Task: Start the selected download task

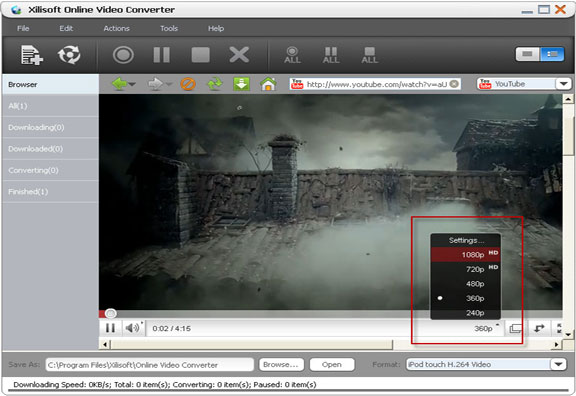Action: (123, 55)
